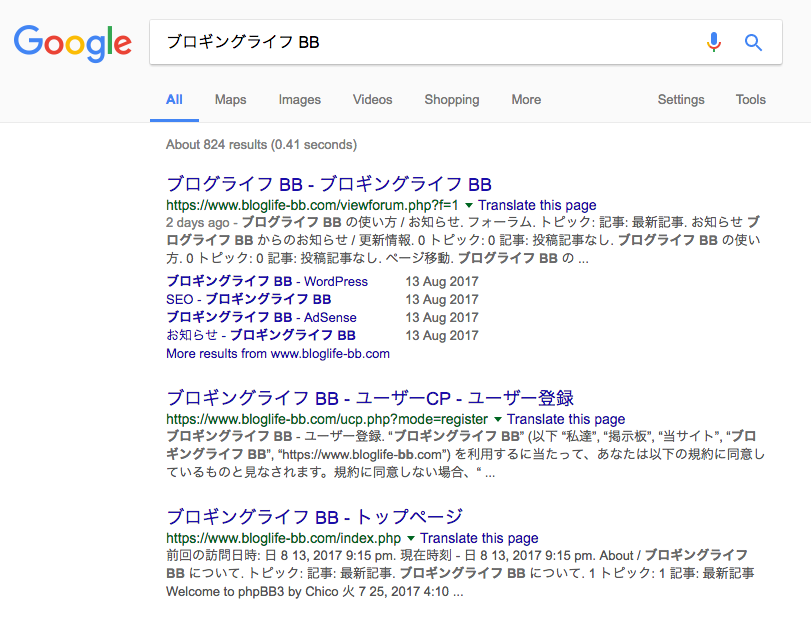Expand arrow next to viewforum.php?f=1 URL

469,205
